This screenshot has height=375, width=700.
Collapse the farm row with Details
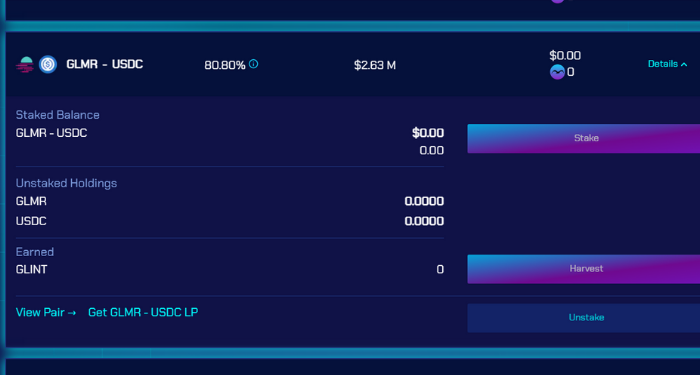667,64
